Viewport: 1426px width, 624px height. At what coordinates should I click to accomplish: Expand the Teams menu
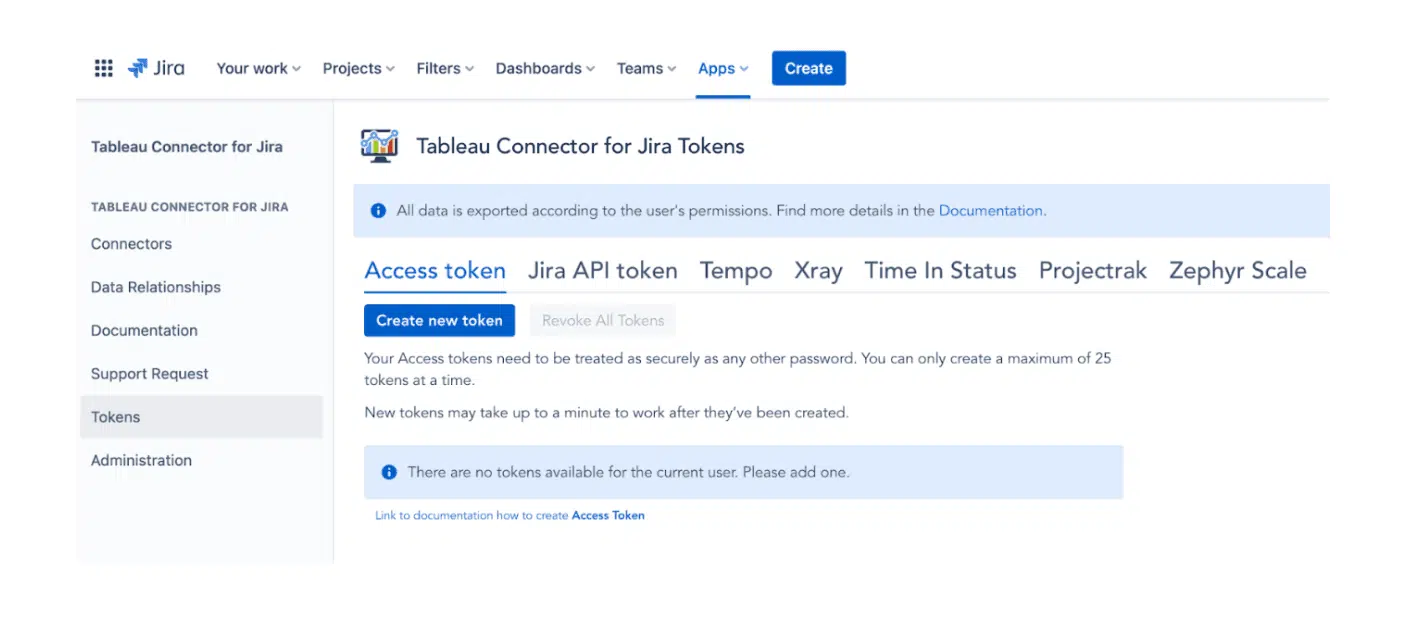(x=646, y=68)
